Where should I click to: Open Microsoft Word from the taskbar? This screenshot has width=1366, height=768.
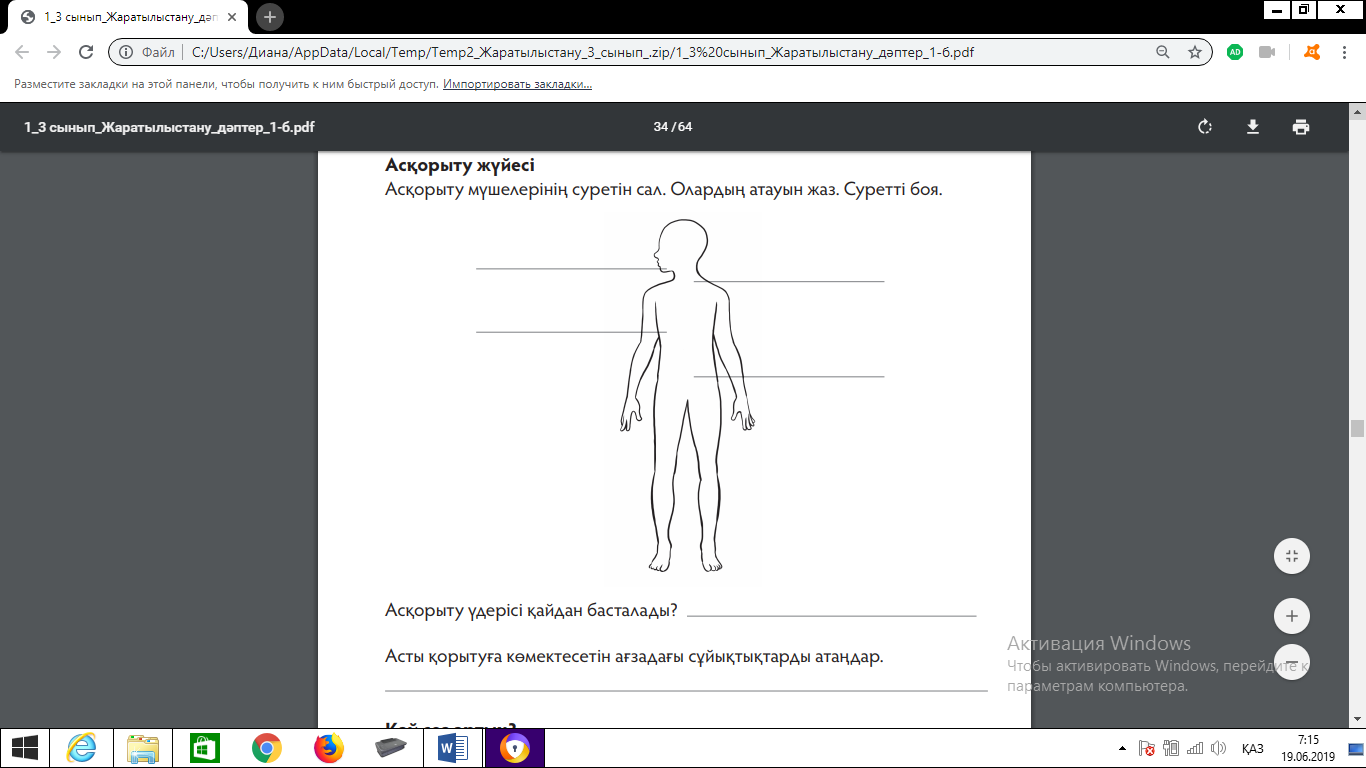[452, 748]
